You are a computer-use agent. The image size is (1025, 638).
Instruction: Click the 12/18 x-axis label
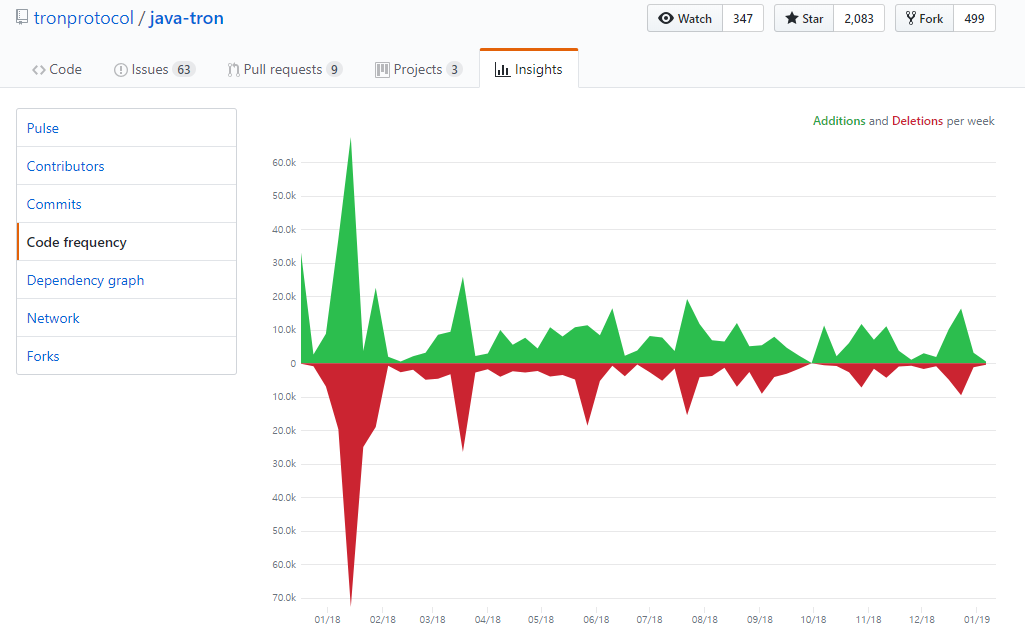pos(922,619)
